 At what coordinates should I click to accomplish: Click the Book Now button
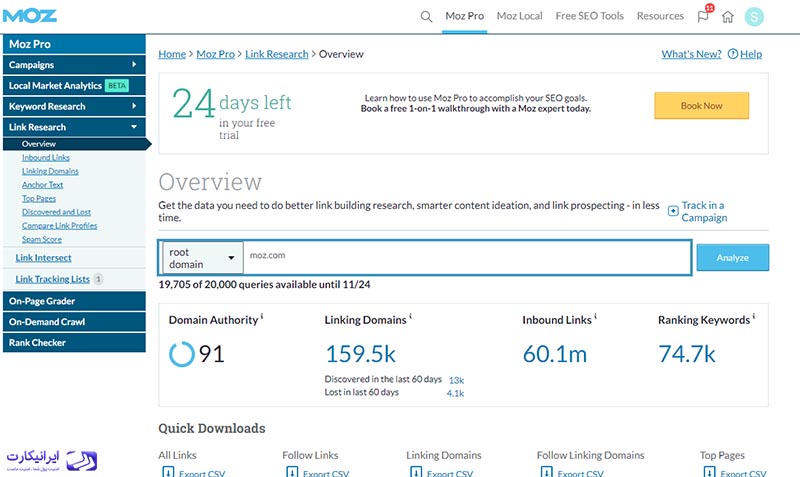pos(702,106)
